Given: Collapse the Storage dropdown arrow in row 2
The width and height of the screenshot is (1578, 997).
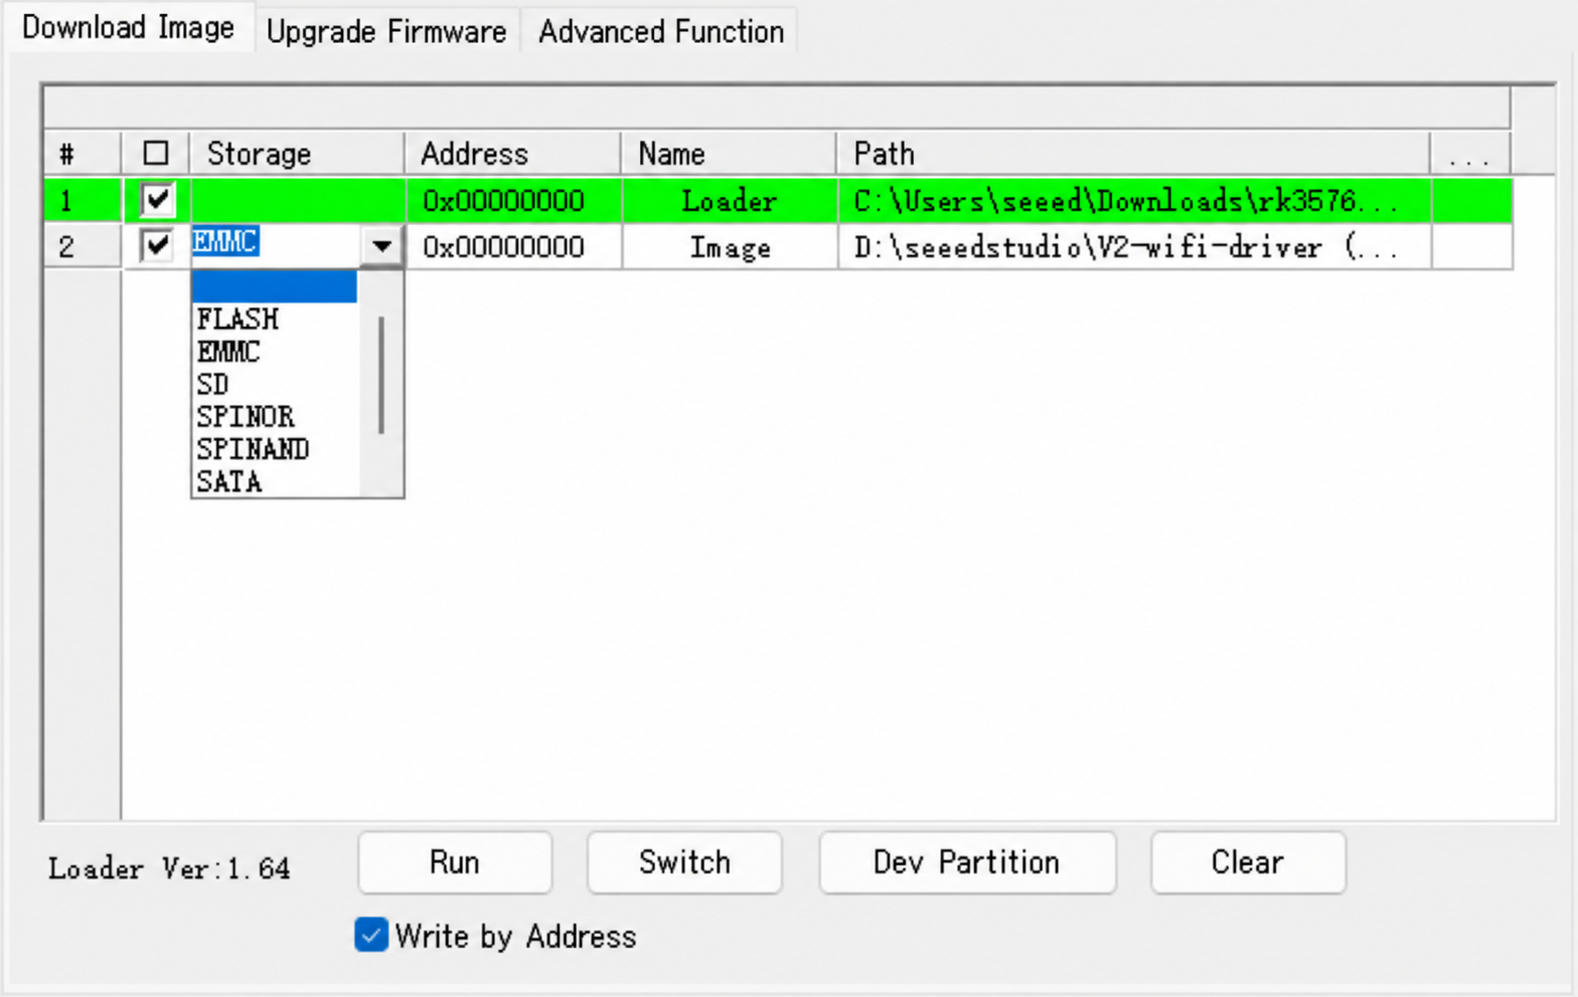Looking at the screenshot, I should [x=382, y=246].
